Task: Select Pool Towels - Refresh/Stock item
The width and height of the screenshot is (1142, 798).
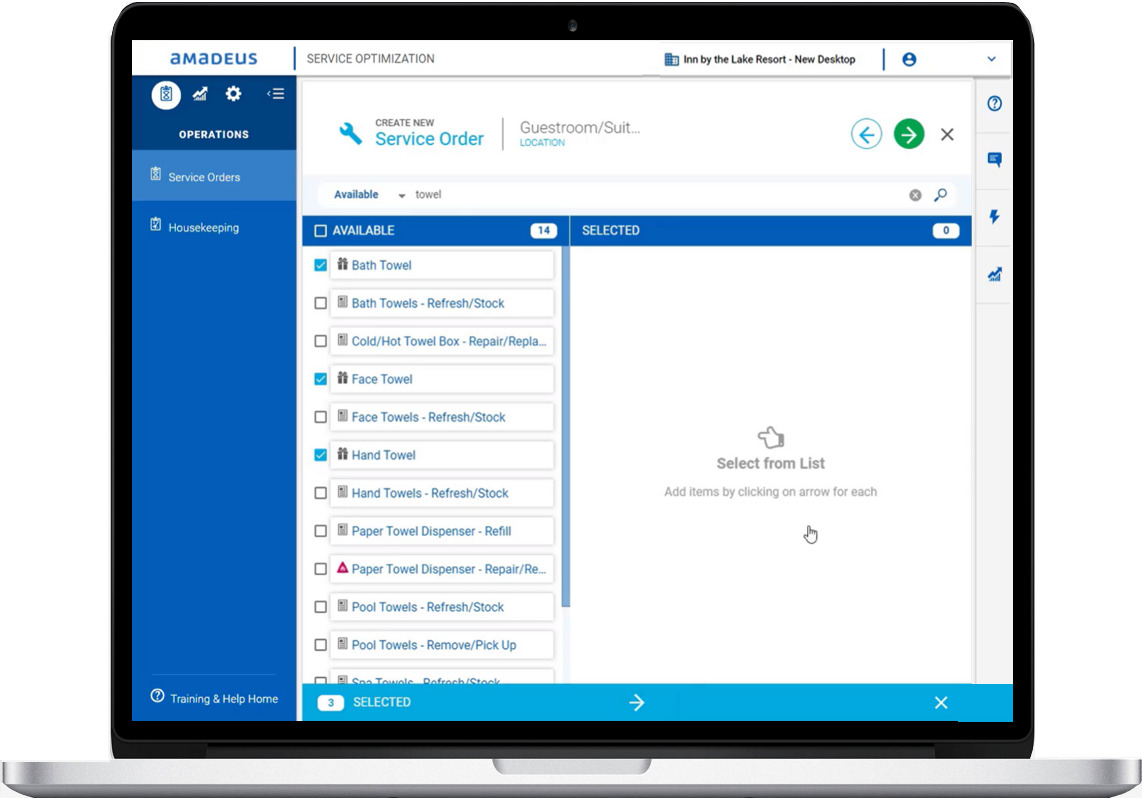Action: (x=441, y=607)
